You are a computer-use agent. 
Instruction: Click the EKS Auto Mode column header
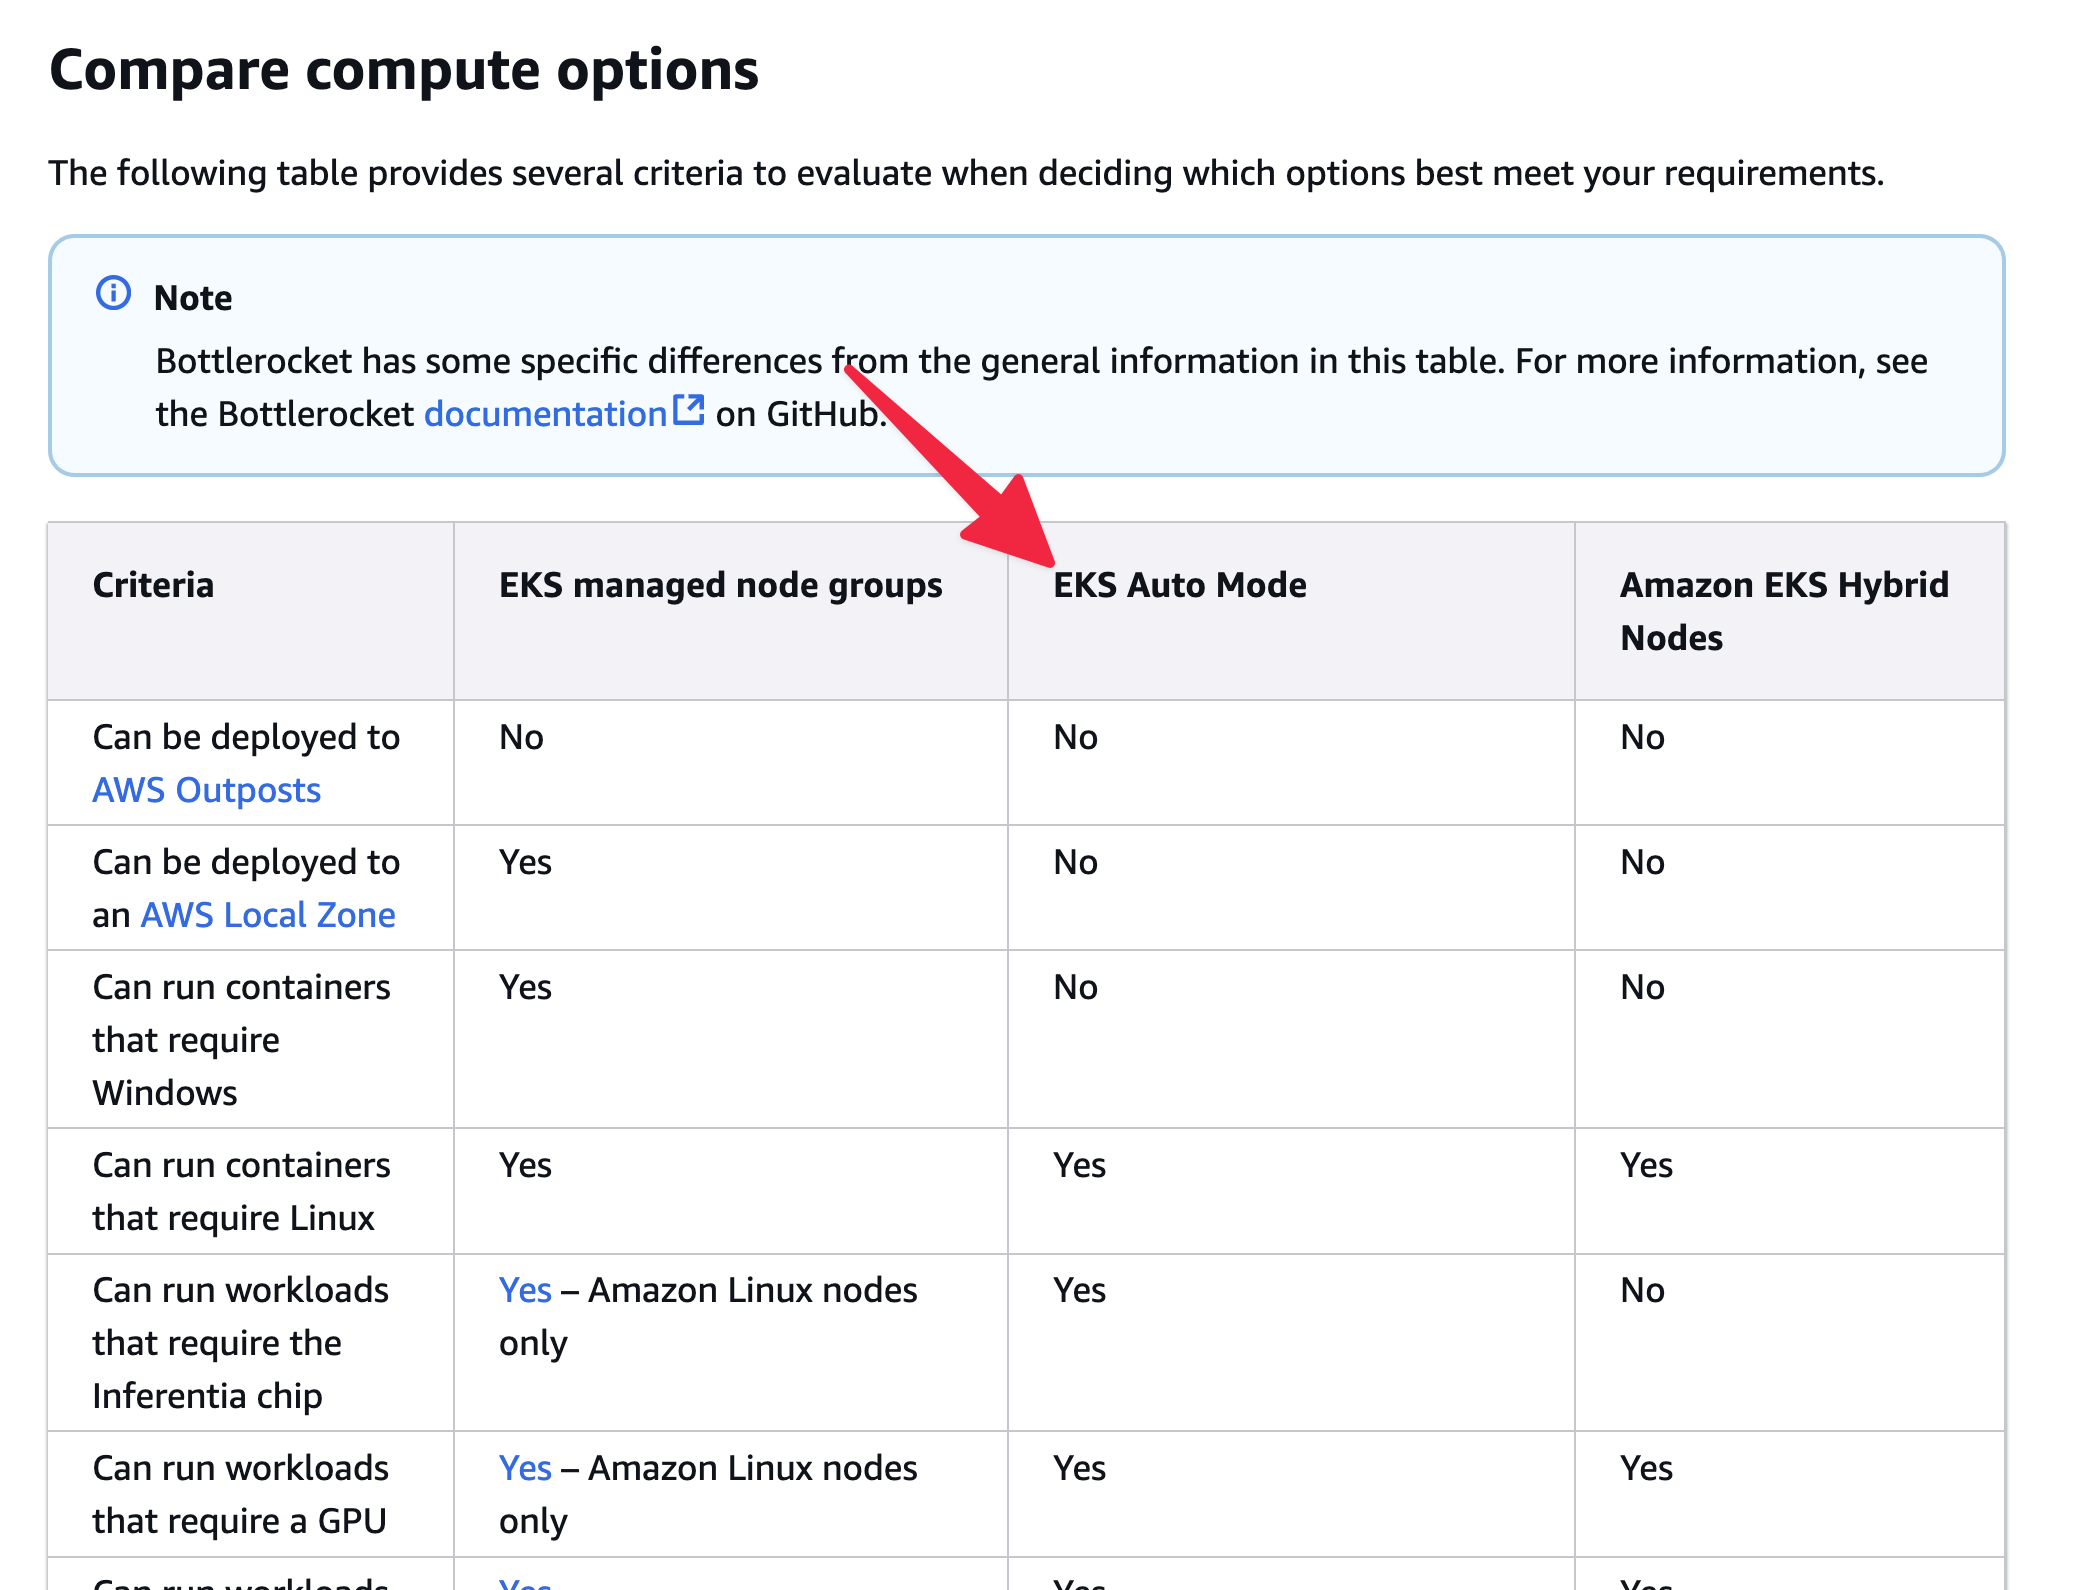pyautogui.click(x=1179, y=585)
